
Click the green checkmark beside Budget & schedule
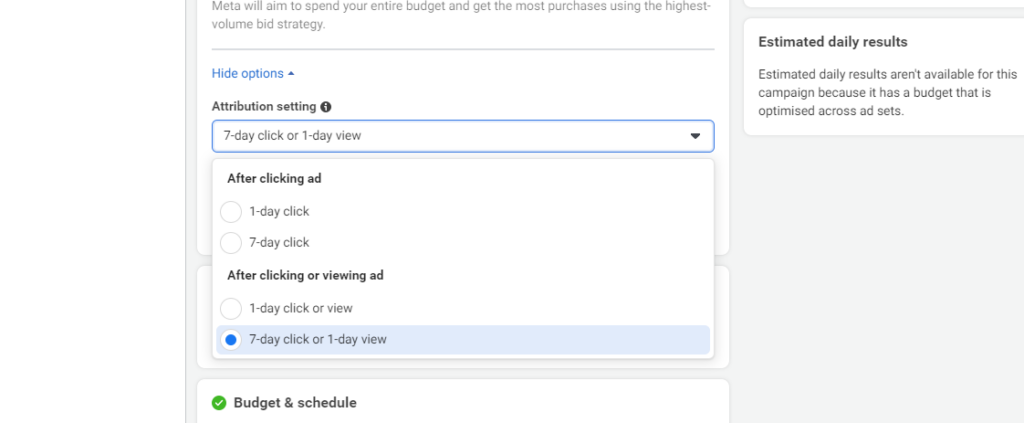[x=219, y=403]
